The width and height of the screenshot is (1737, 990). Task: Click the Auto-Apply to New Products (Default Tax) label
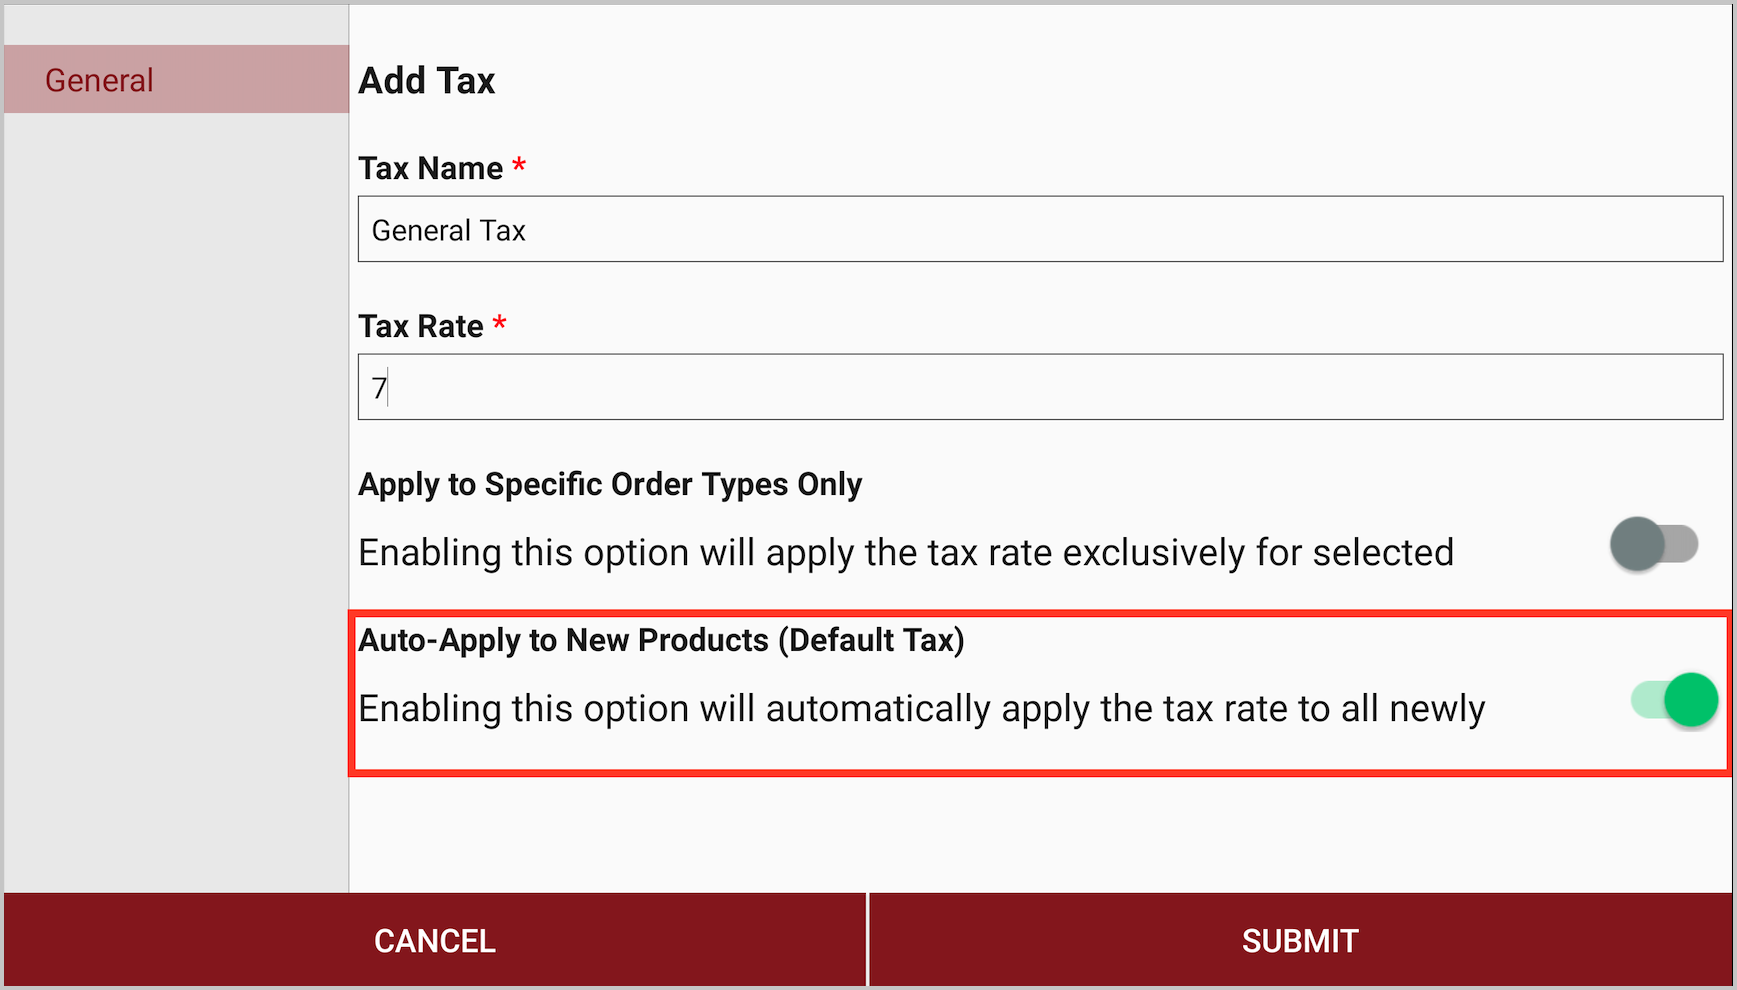[x=661, y=640]
